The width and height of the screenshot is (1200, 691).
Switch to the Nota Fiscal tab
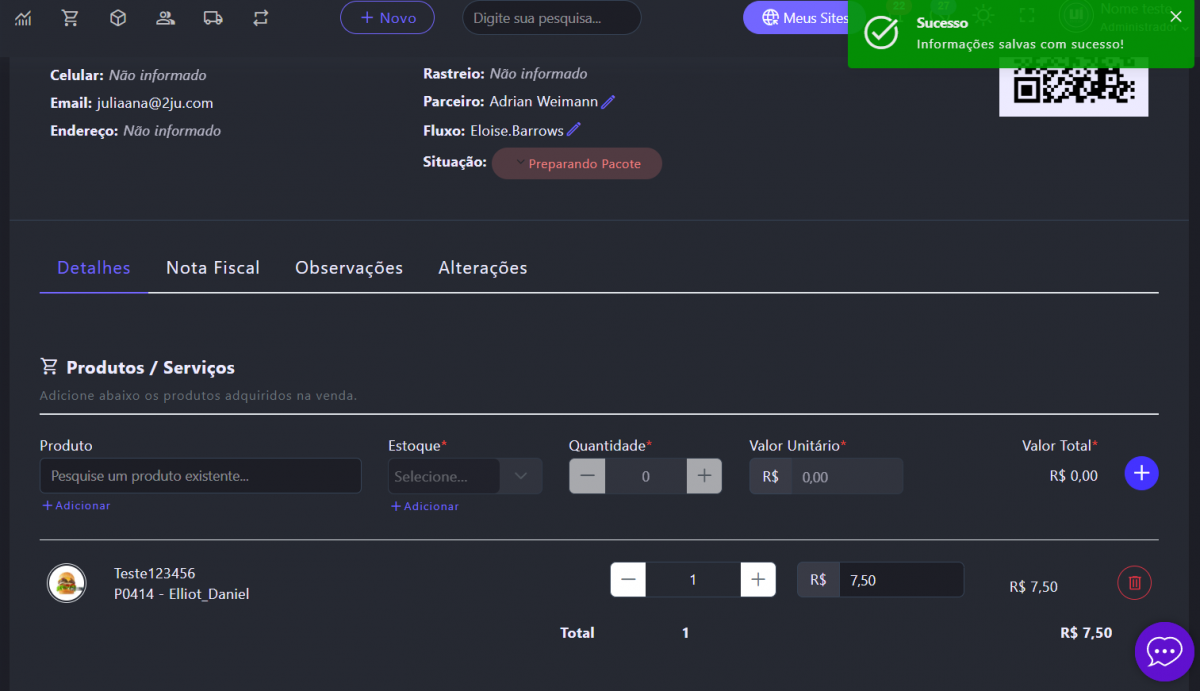[x=213, y=268]
